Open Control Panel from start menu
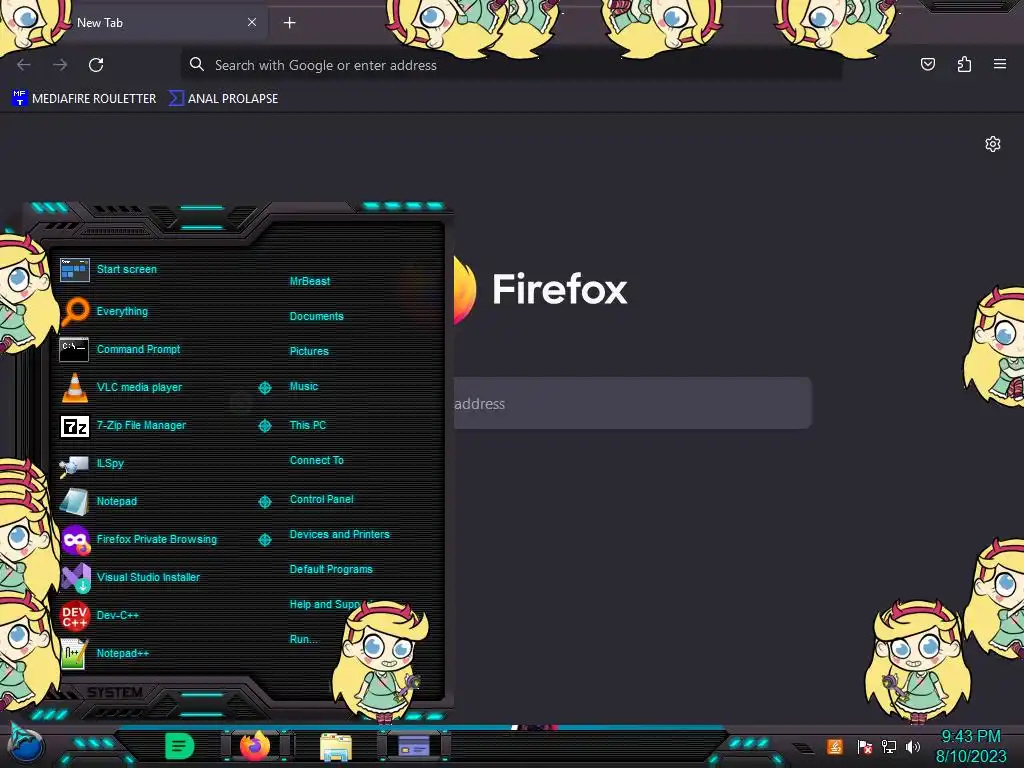The image size is (1024, 768). (321, 499)
